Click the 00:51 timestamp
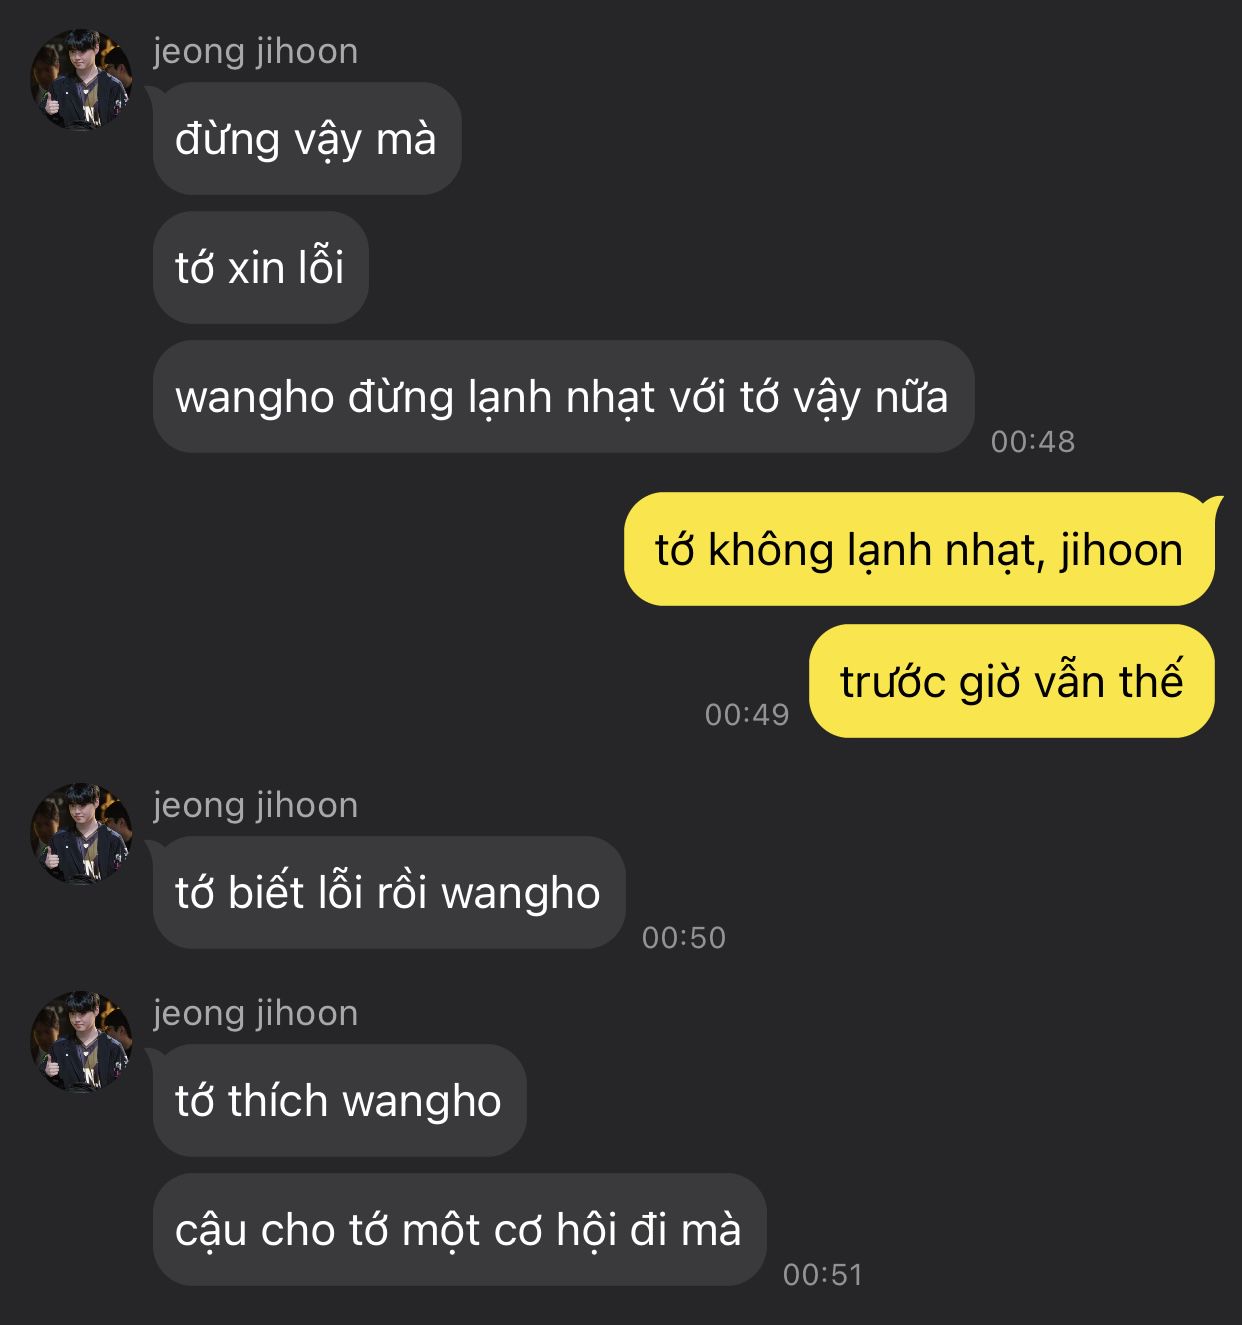 [823, 1274]
